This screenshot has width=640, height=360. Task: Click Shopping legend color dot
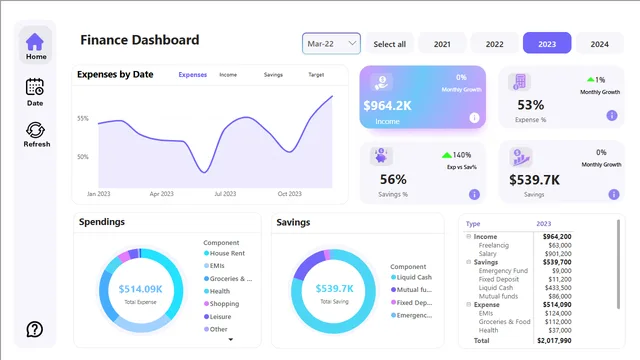pyautogui.click(x=206, y=304)
